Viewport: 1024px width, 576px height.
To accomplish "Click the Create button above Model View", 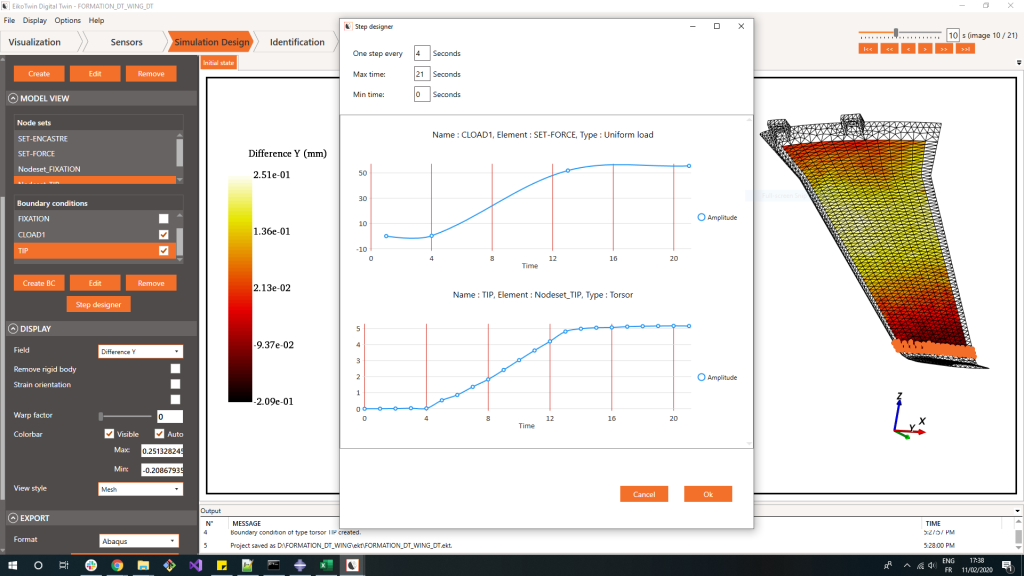I will coord(39,74).
